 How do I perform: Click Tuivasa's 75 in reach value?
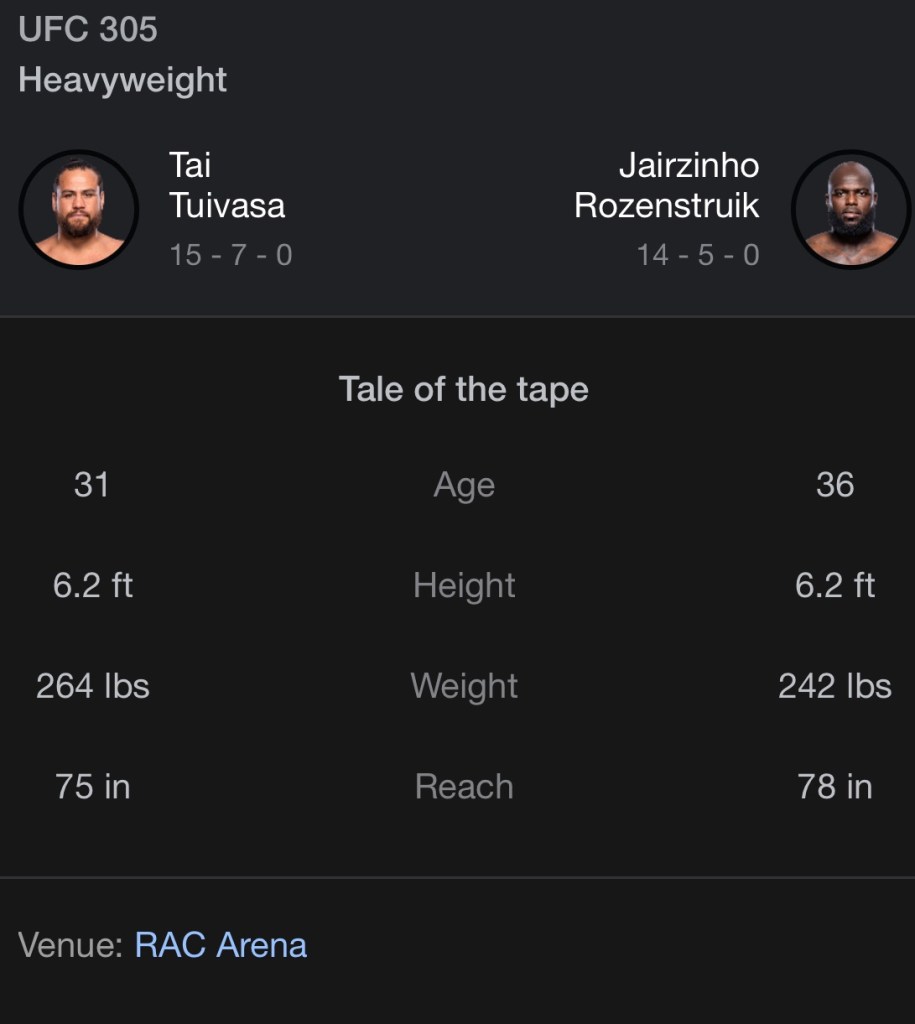93,787
